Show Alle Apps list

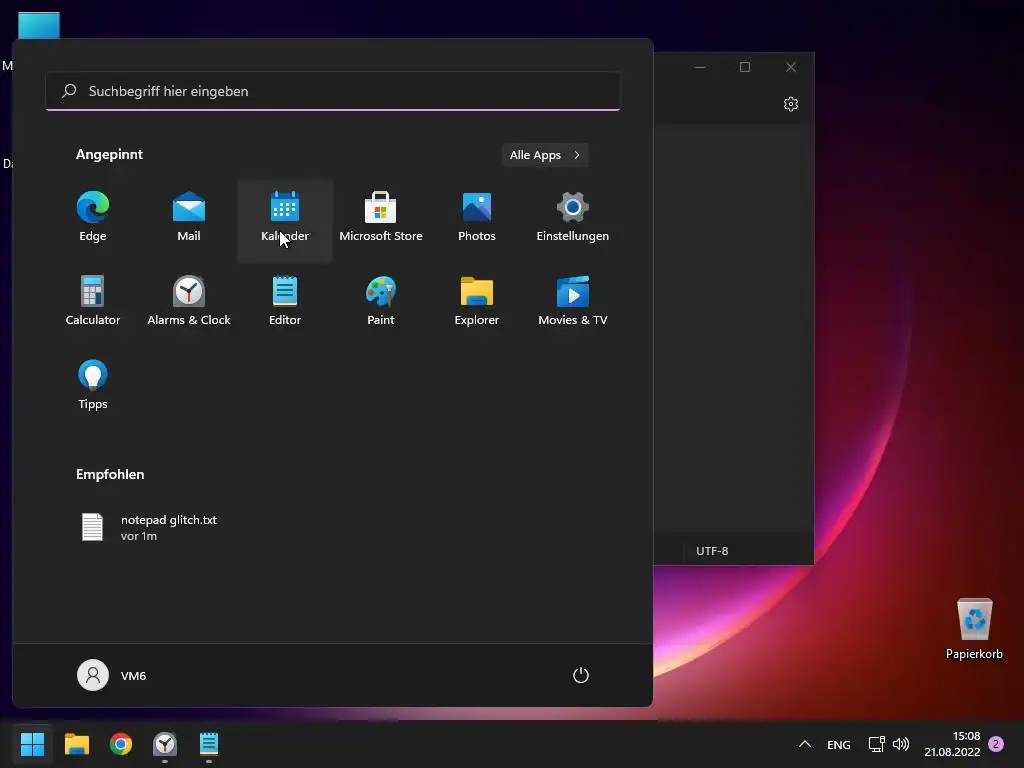[545, 155]
